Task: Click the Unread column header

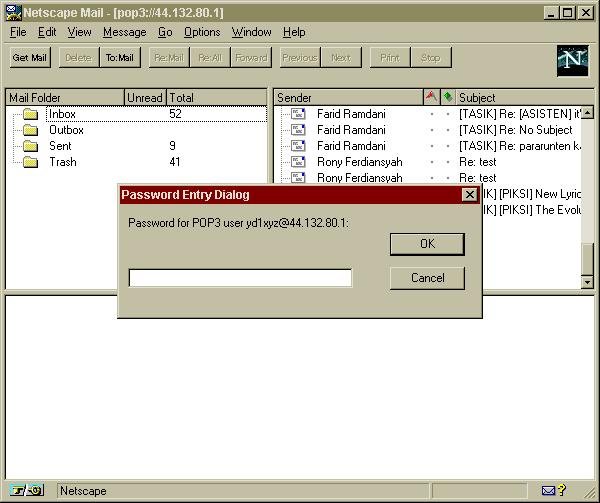Action: click(145, 98)
